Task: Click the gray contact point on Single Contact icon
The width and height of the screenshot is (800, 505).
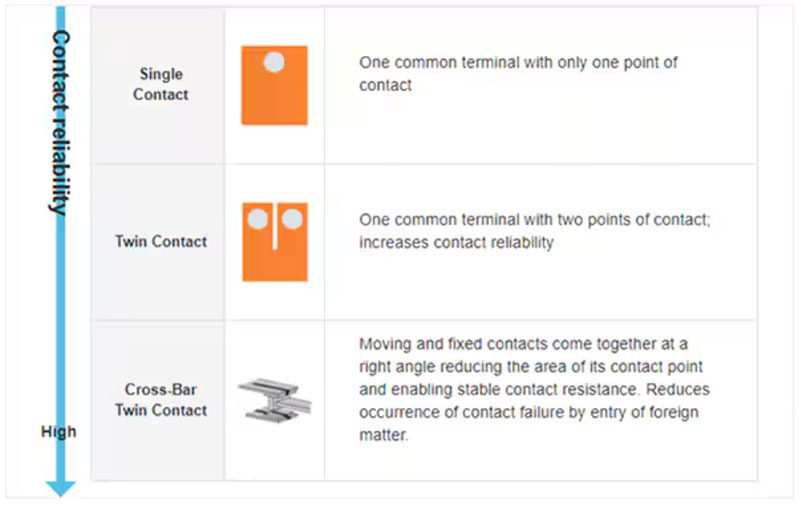Action: [x=274, y=63]
